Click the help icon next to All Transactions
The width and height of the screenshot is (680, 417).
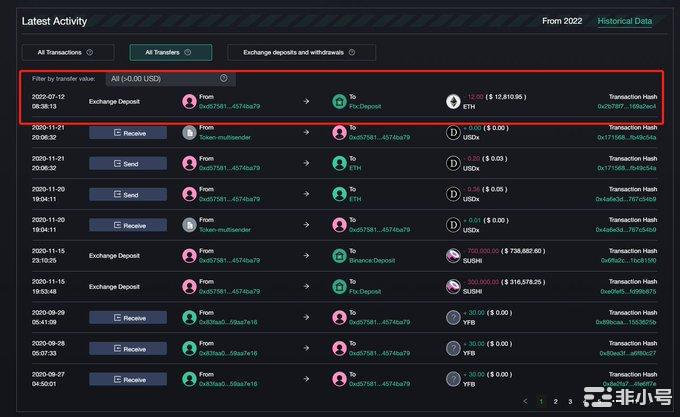(90, 52)
